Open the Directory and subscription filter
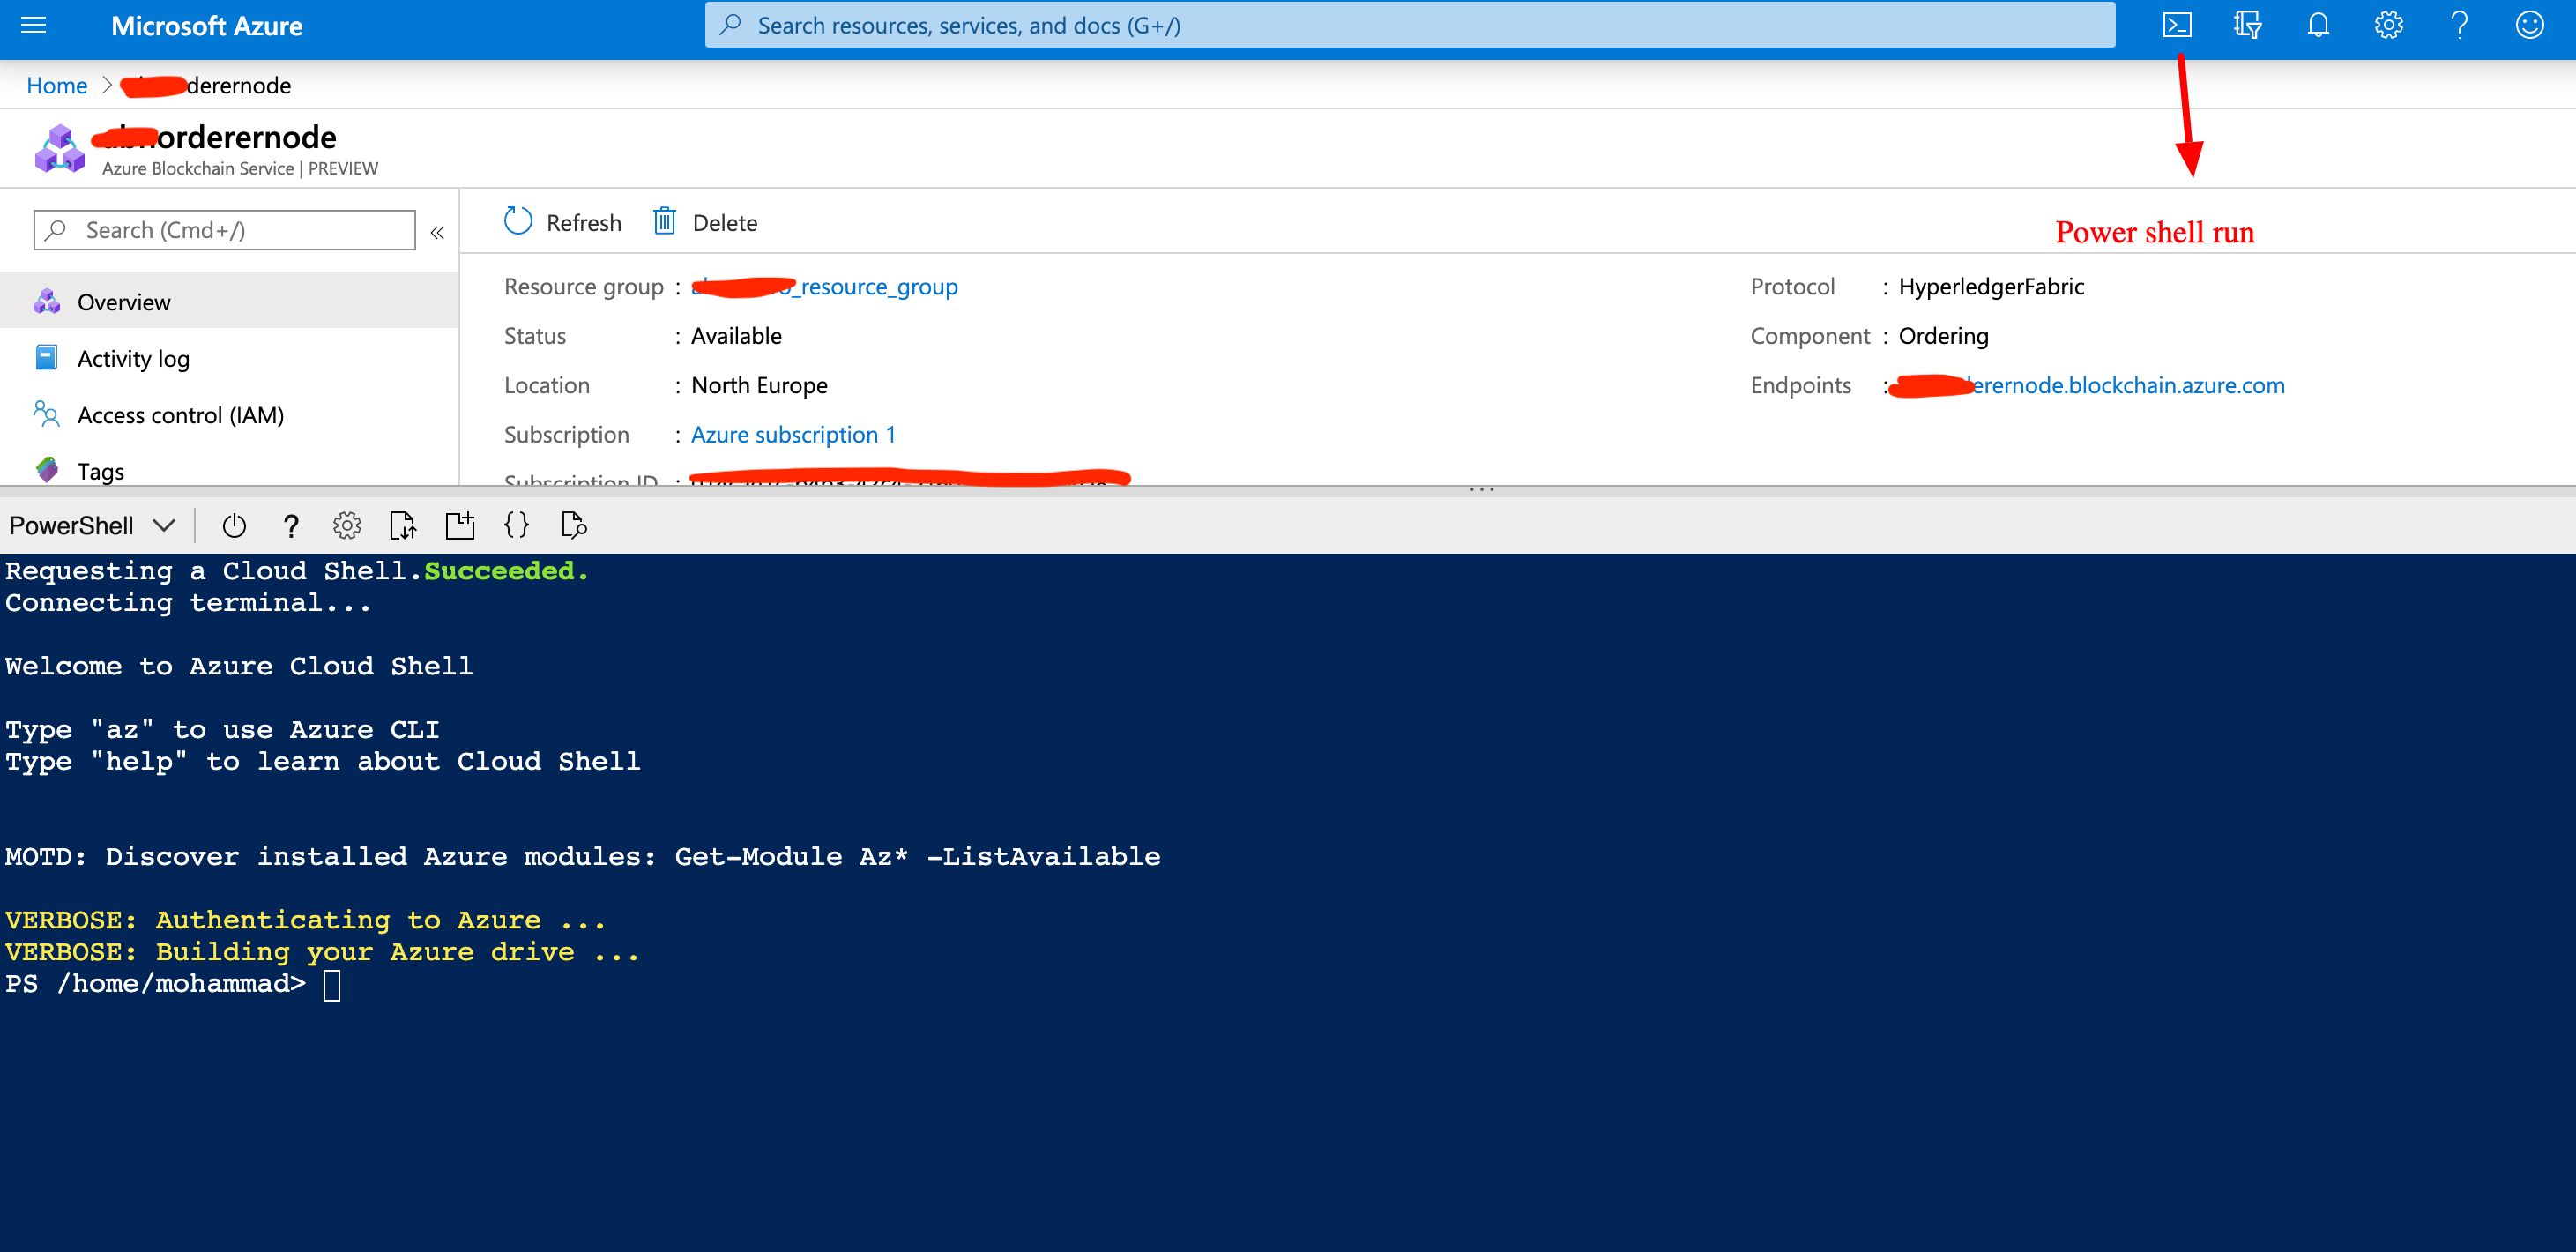The height and width of the screenshot is (1252, 2576). click(x=2247, y=25)
